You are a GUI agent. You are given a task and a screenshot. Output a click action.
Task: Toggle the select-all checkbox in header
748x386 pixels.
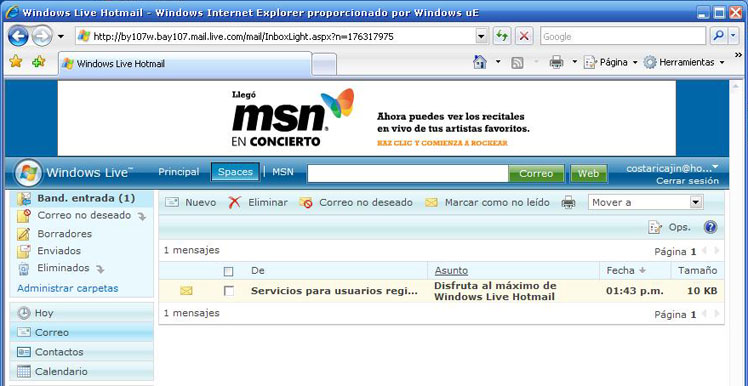(x=229, y=271)
